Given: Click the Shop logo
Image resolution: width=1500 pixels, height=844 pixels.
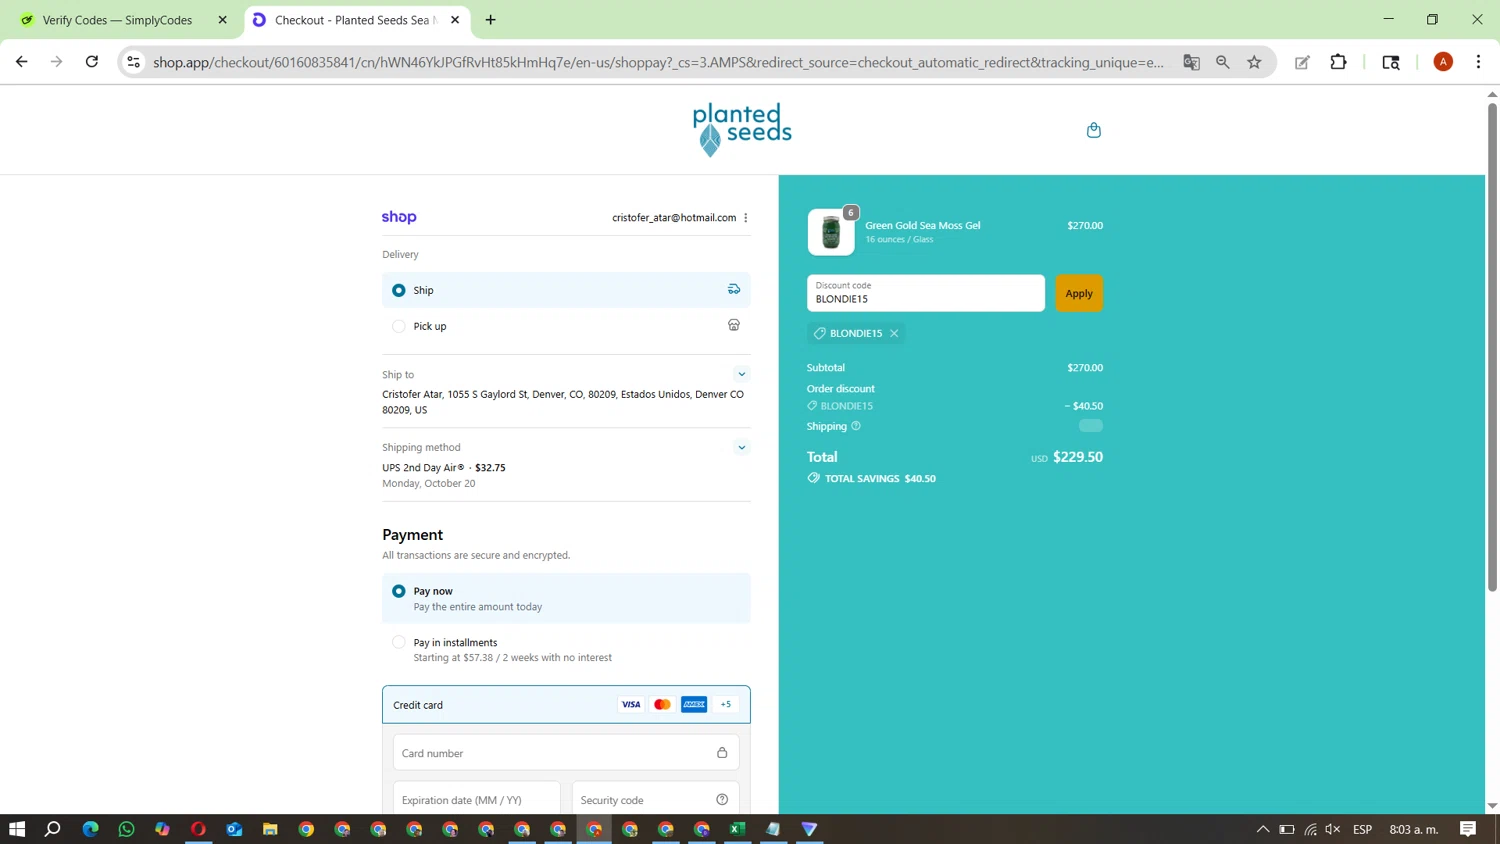Looking at the screenshot, I should coord(399,217).
